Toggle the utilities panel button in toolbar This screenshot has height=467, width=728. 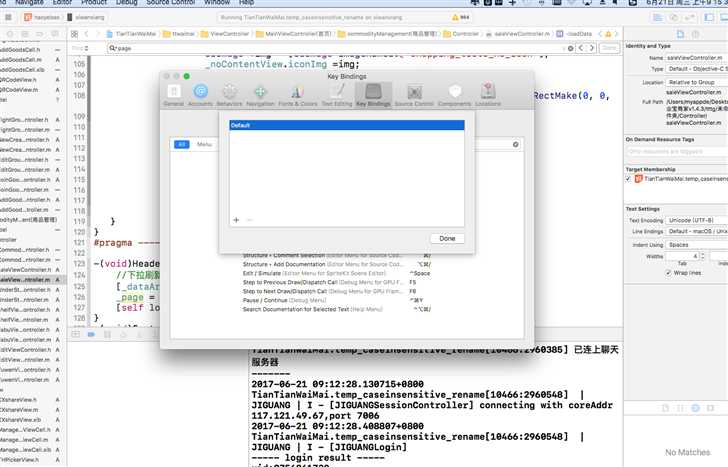[724, 18]
